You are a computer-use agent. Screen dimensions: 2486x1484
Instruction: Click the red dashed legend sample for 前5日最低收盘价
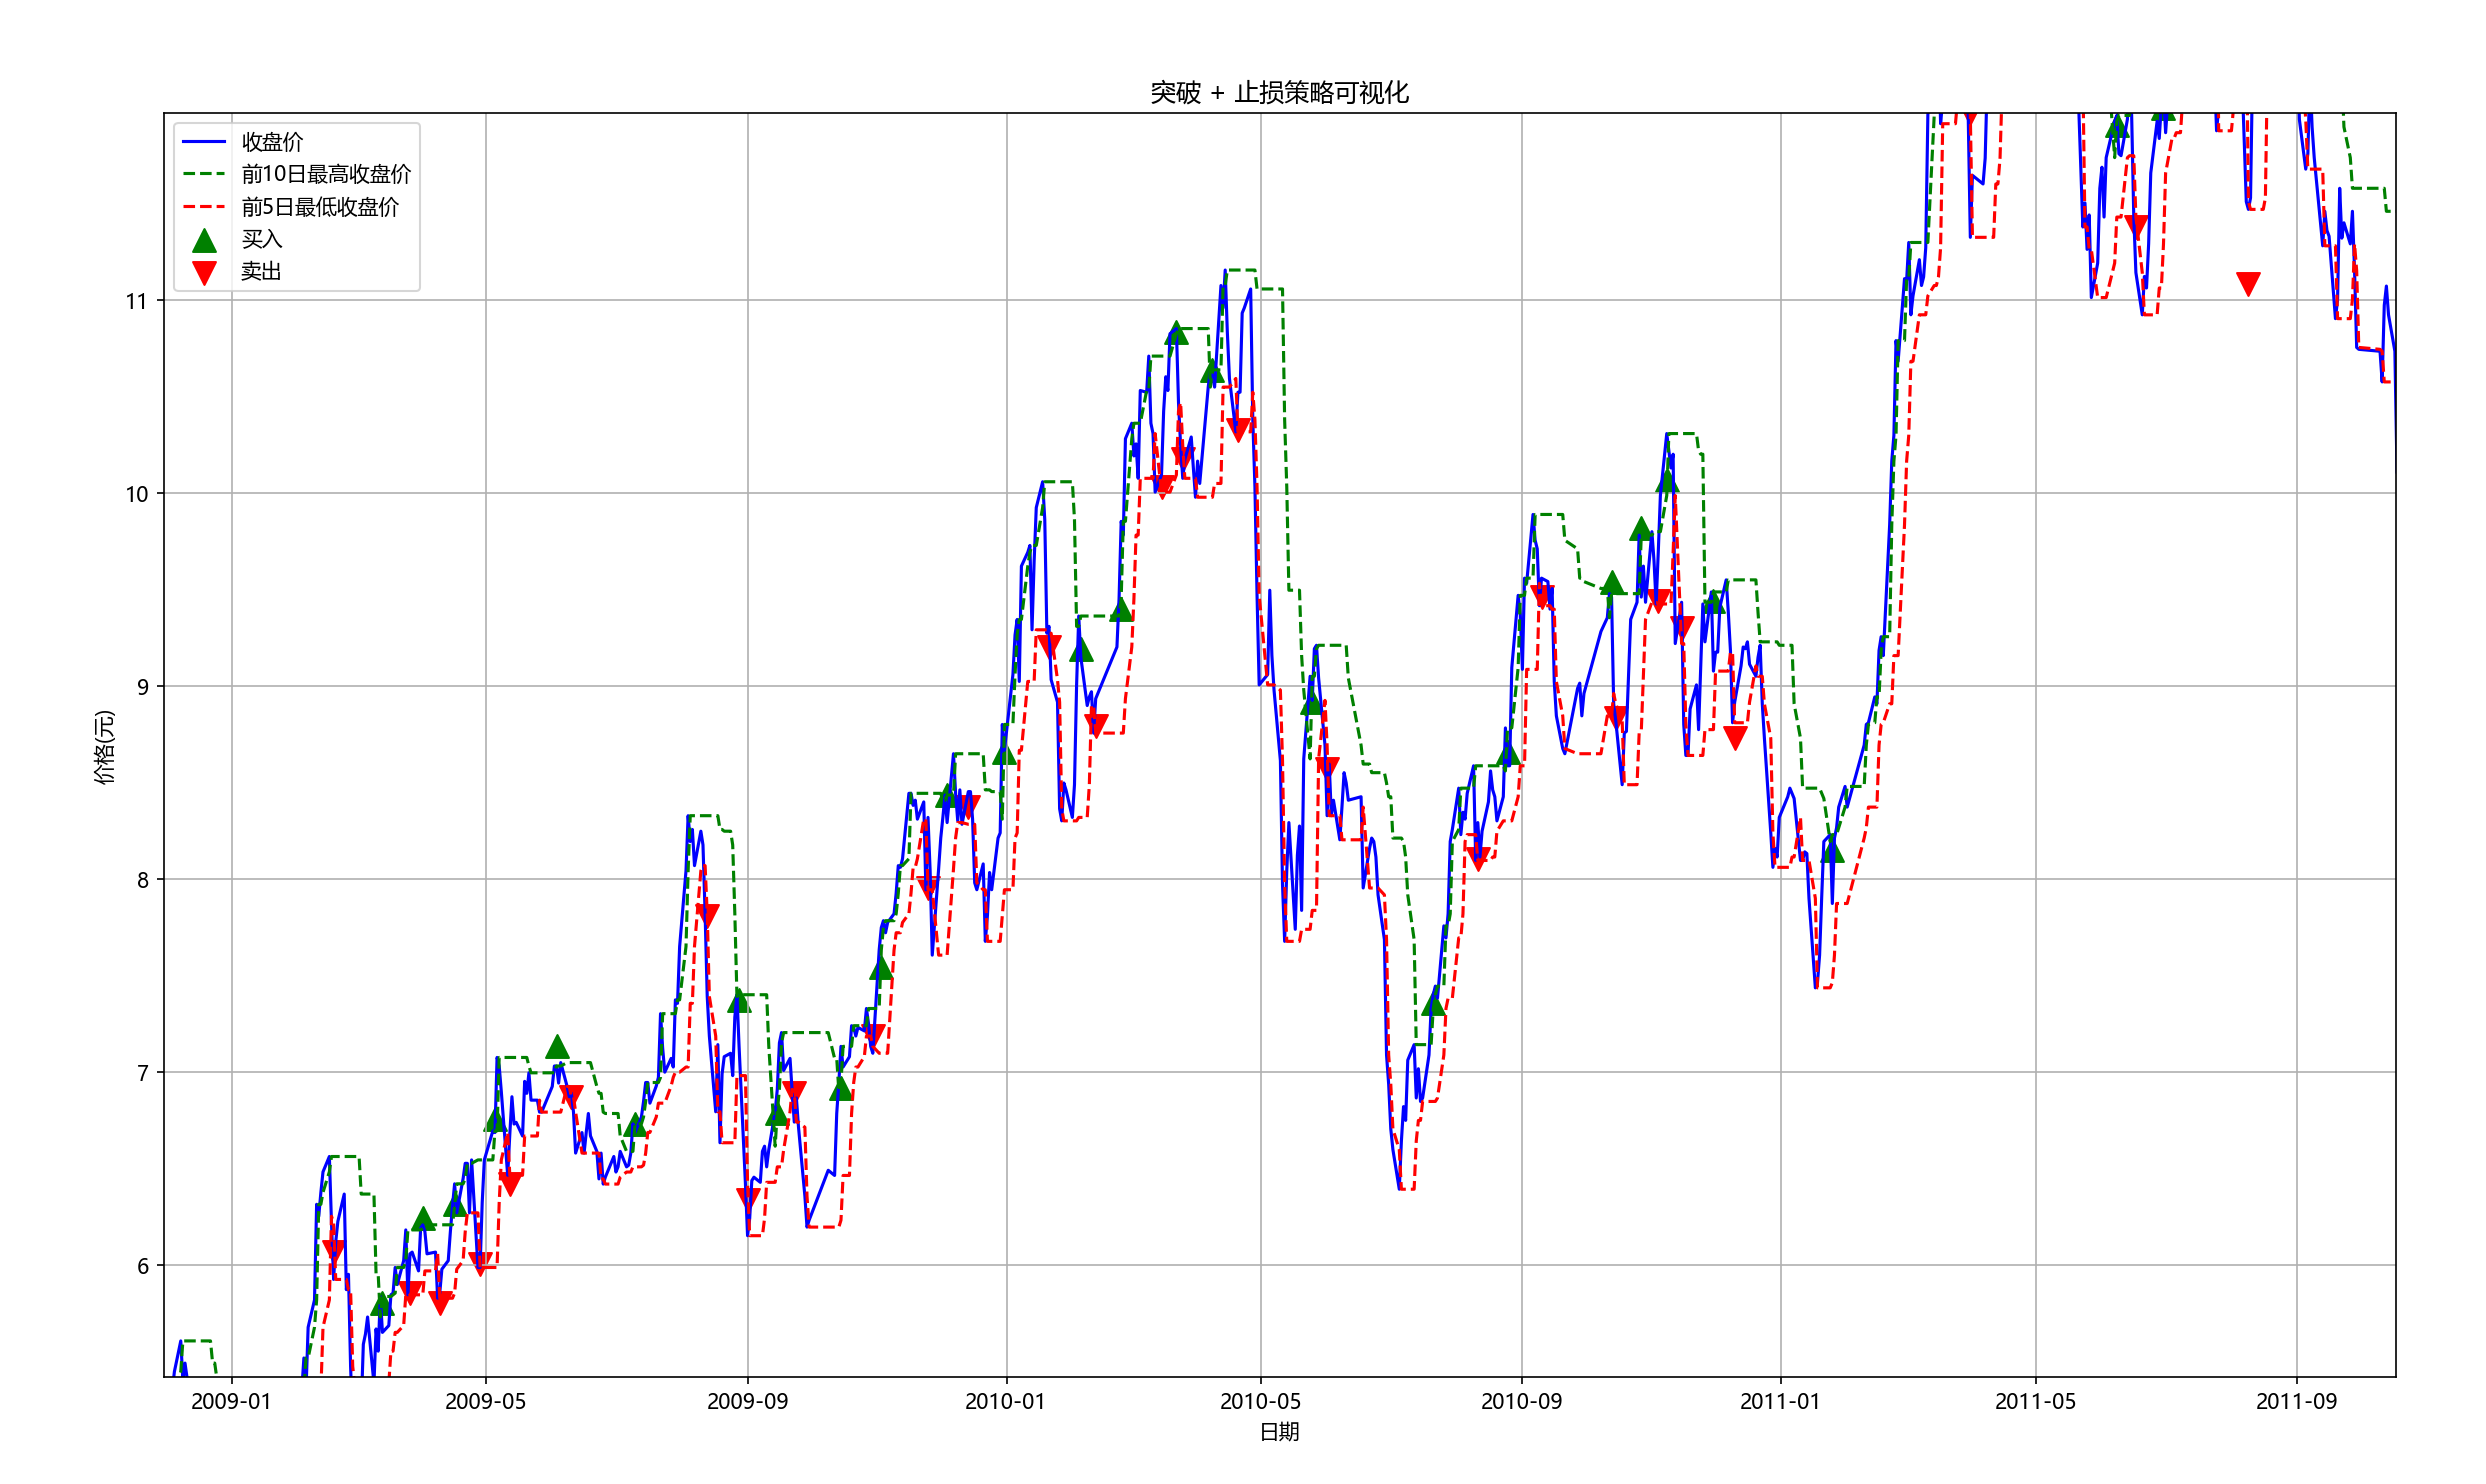[204, 207]
